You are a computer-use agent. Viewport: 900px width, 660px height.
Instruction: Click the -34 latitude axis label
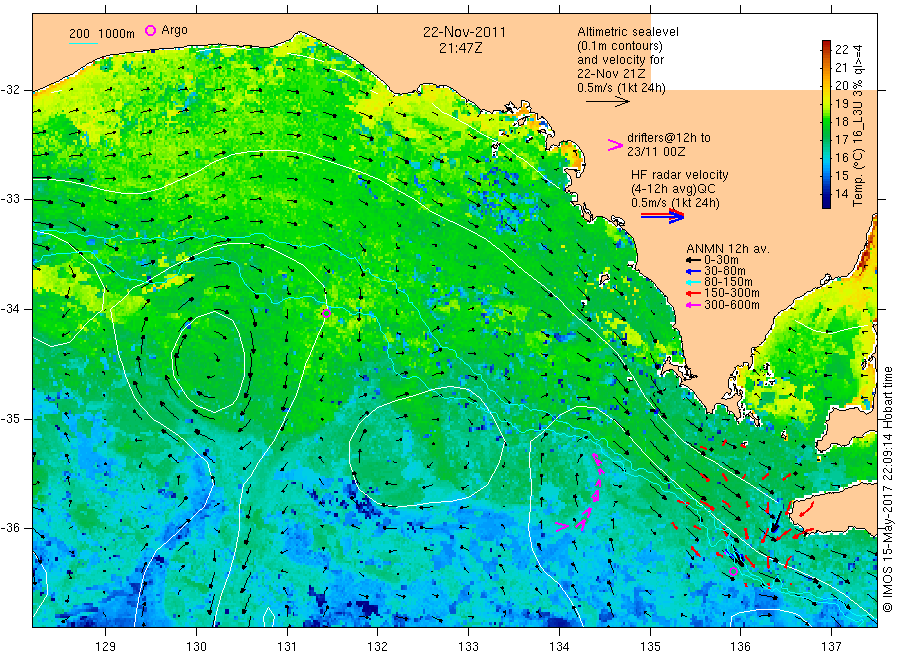tap(11, 309)
